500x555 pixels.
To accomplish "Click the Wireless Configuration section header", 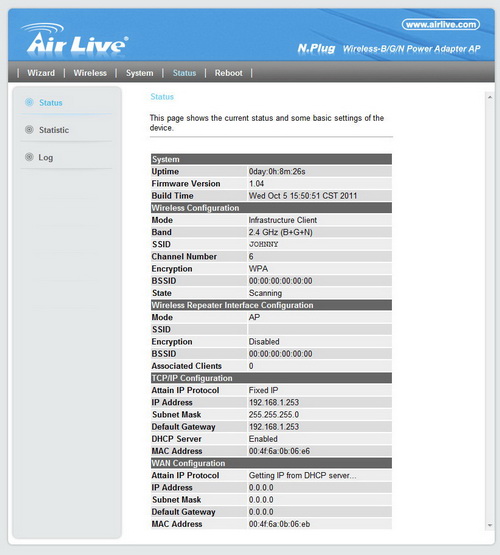I will pos(271,208).
